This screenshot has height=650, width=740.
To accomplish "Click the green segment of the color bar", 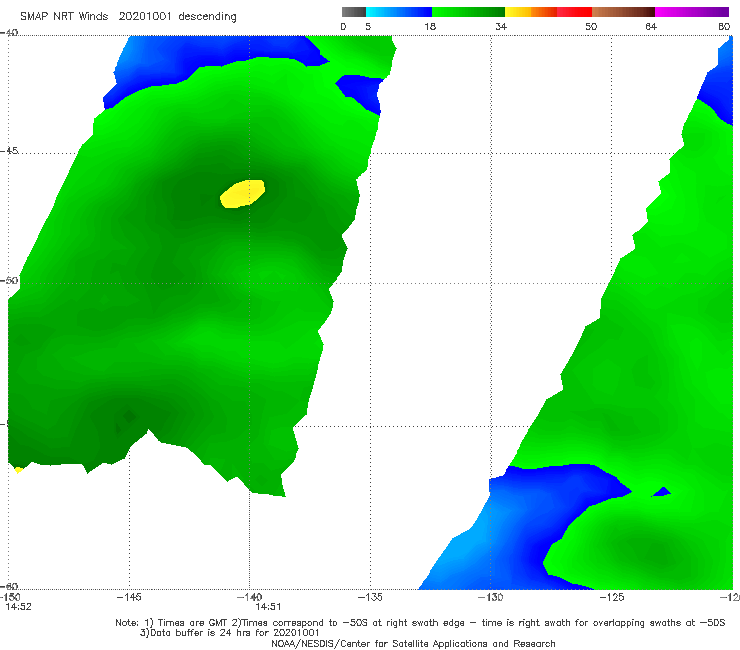I will click(x=468, y=12).
